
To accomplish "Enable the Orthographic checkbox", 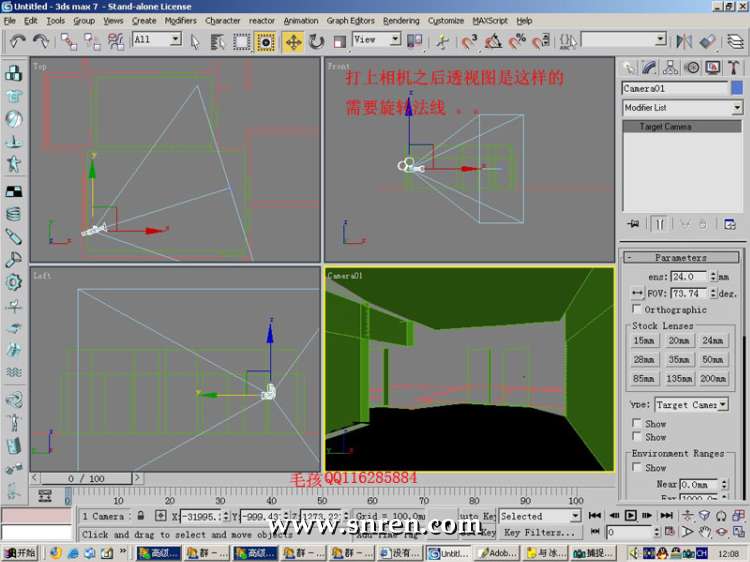I will 638,310.
